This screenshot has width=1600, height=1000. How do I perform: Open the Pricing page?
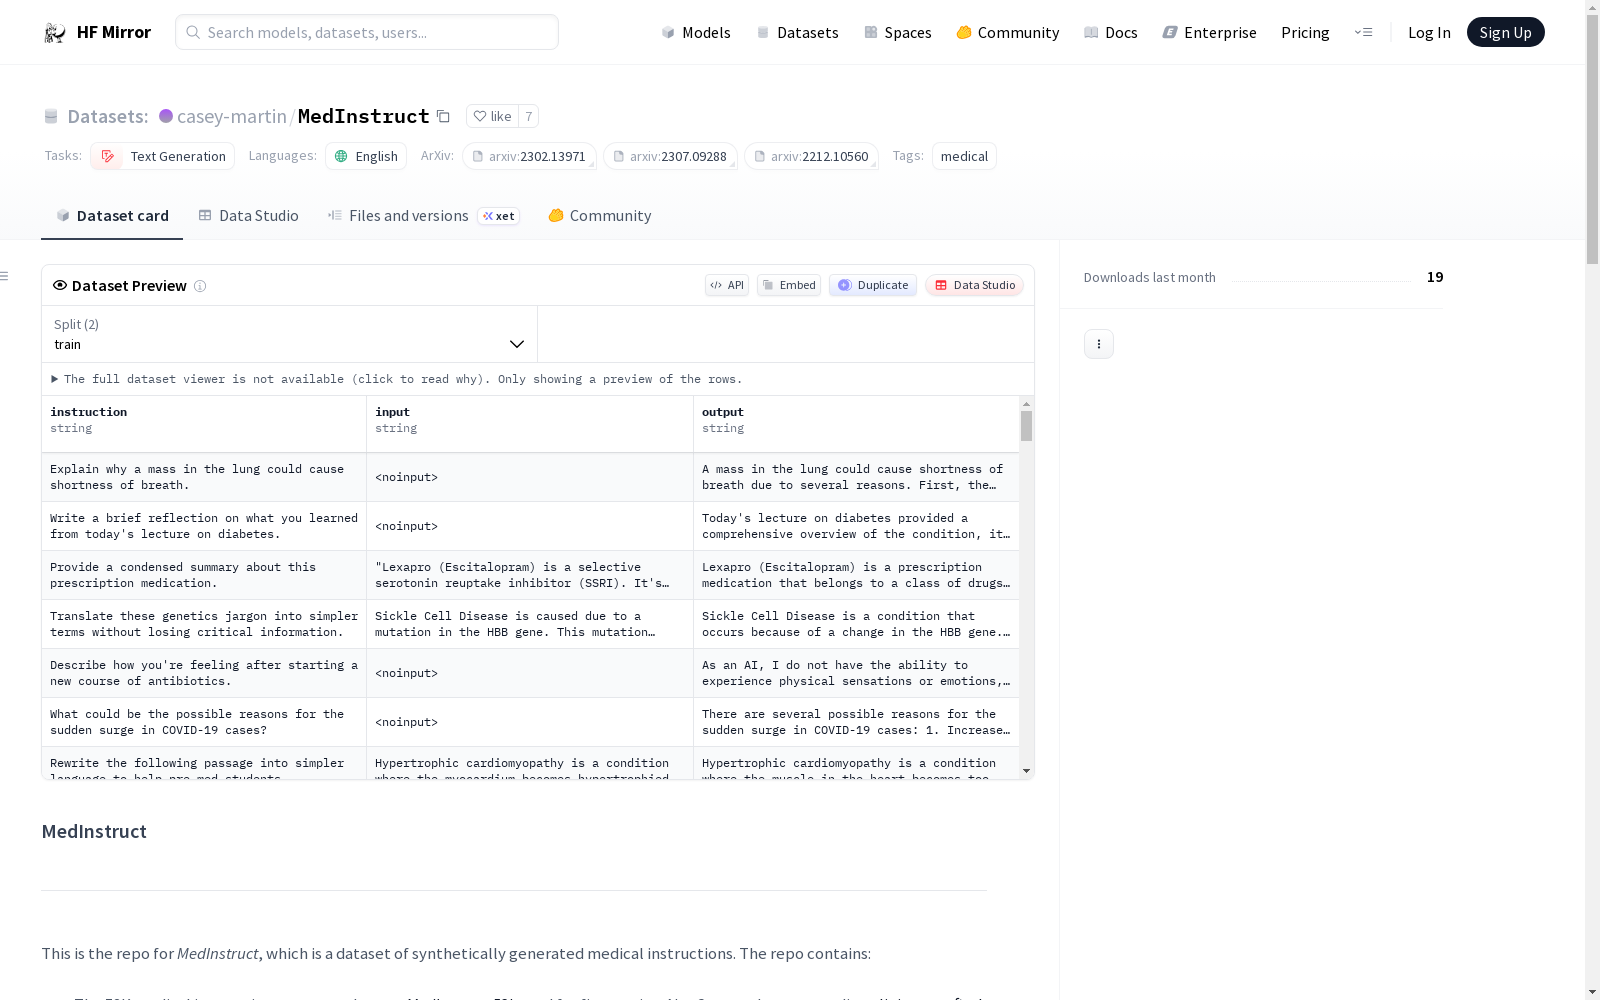tap(1305, 32)
